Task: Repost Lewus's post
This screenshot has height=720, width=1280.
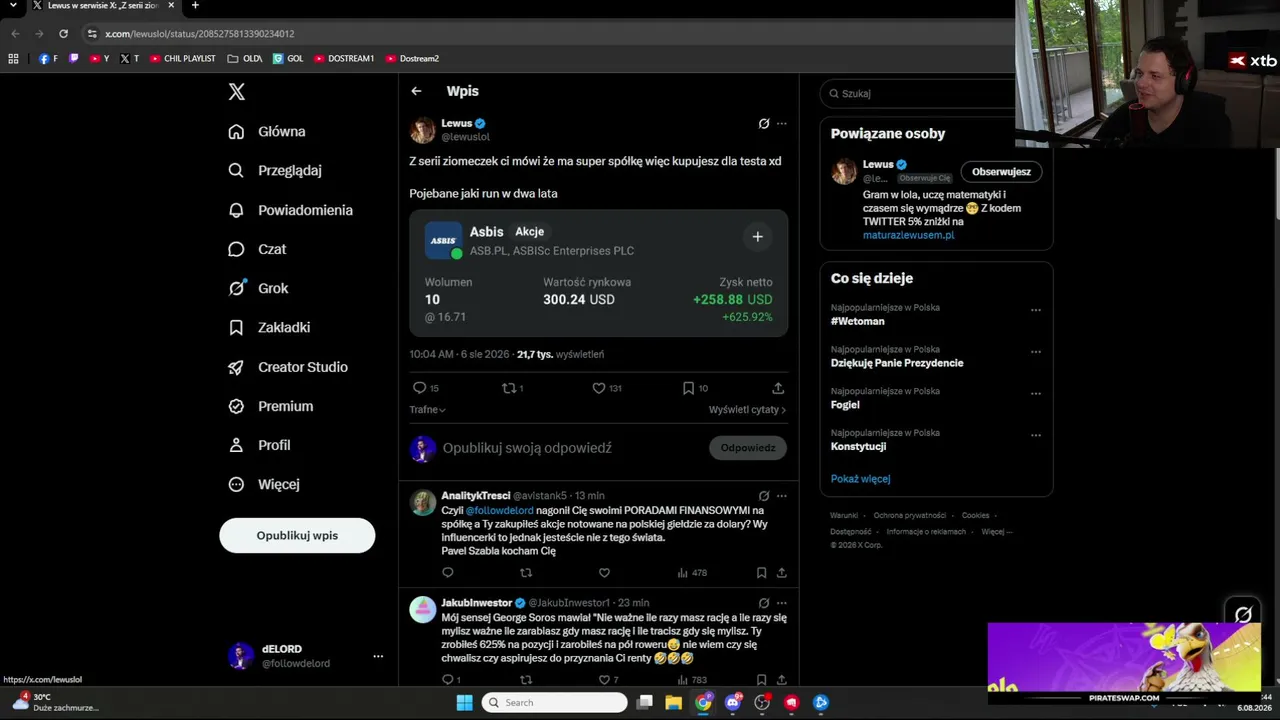Action: 510,388
